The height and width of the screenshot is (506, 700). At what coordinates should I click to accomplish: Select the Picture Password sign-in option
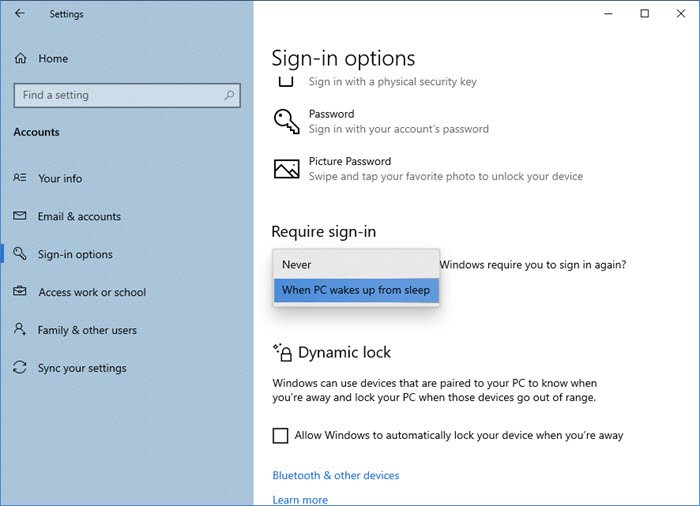pos(349,161)
